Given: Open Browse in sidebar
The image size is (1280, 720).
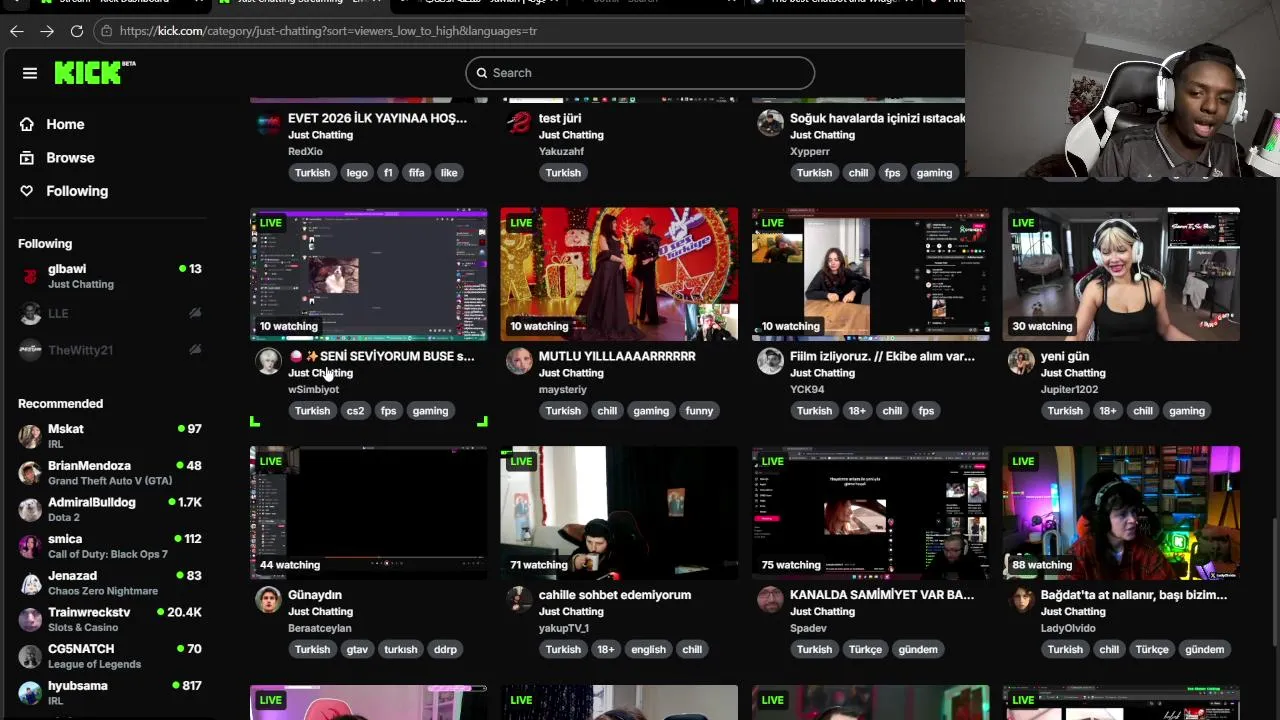Looking at the screenshot, I should pyautogui.click(x=70, y=158).
